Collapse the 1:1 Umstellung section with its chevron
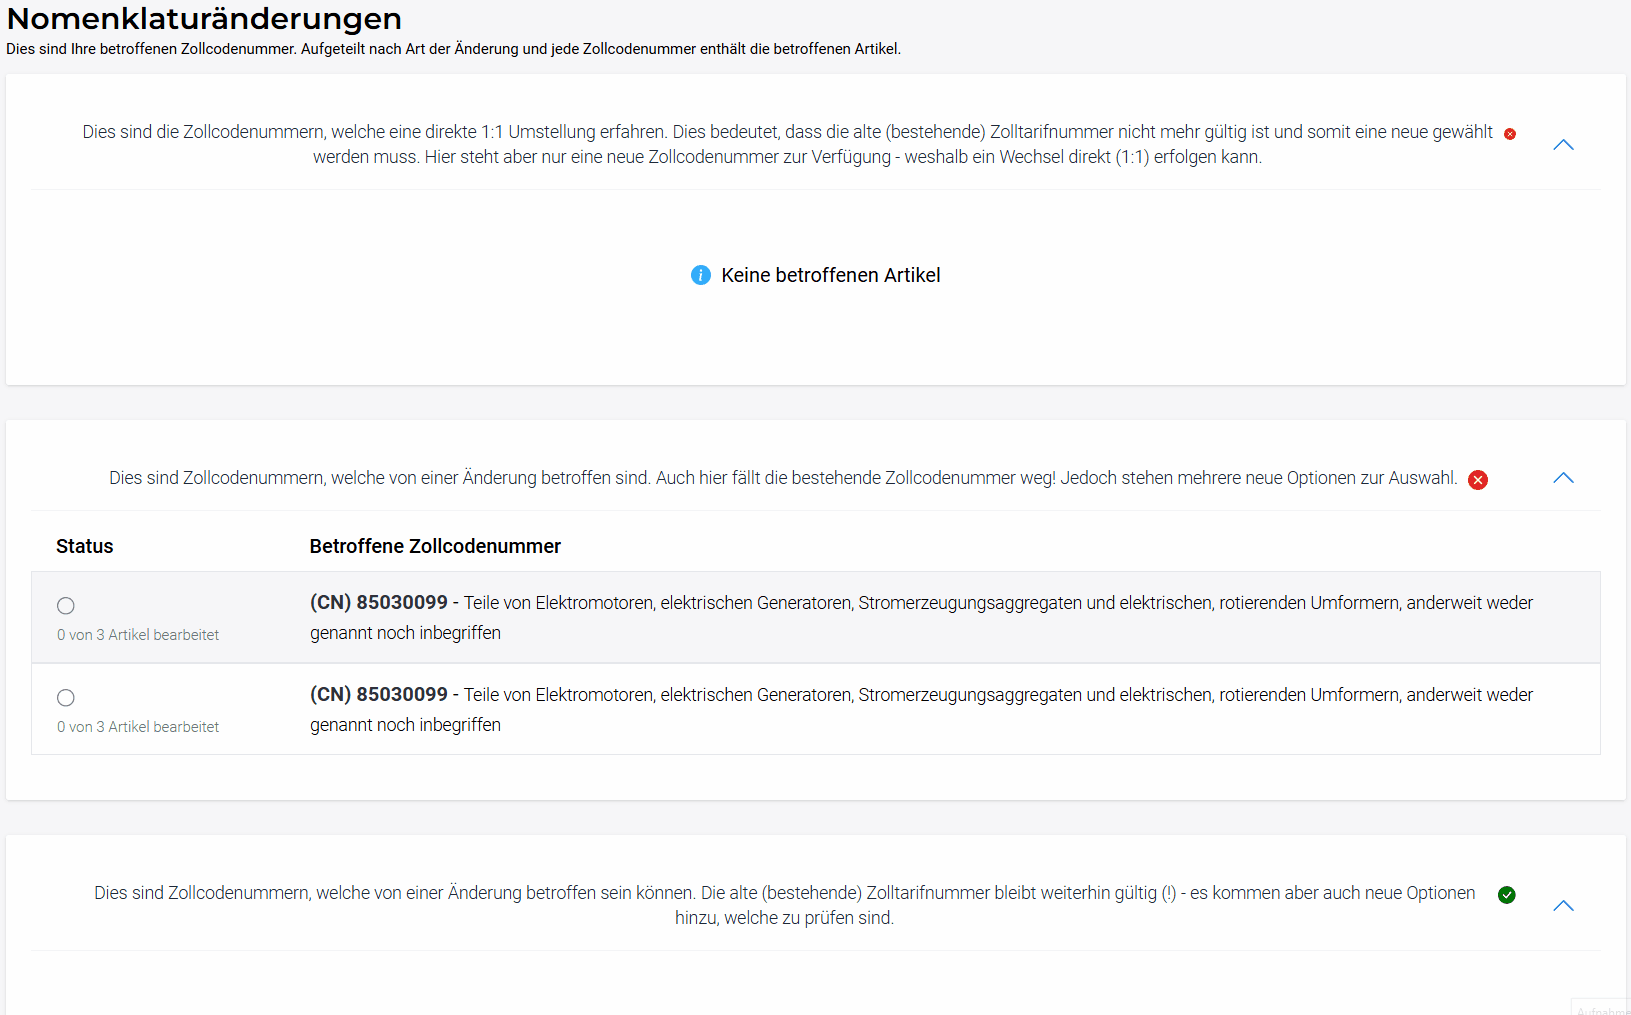This screenshot has height=1015, width=1631. point(1564,145)
